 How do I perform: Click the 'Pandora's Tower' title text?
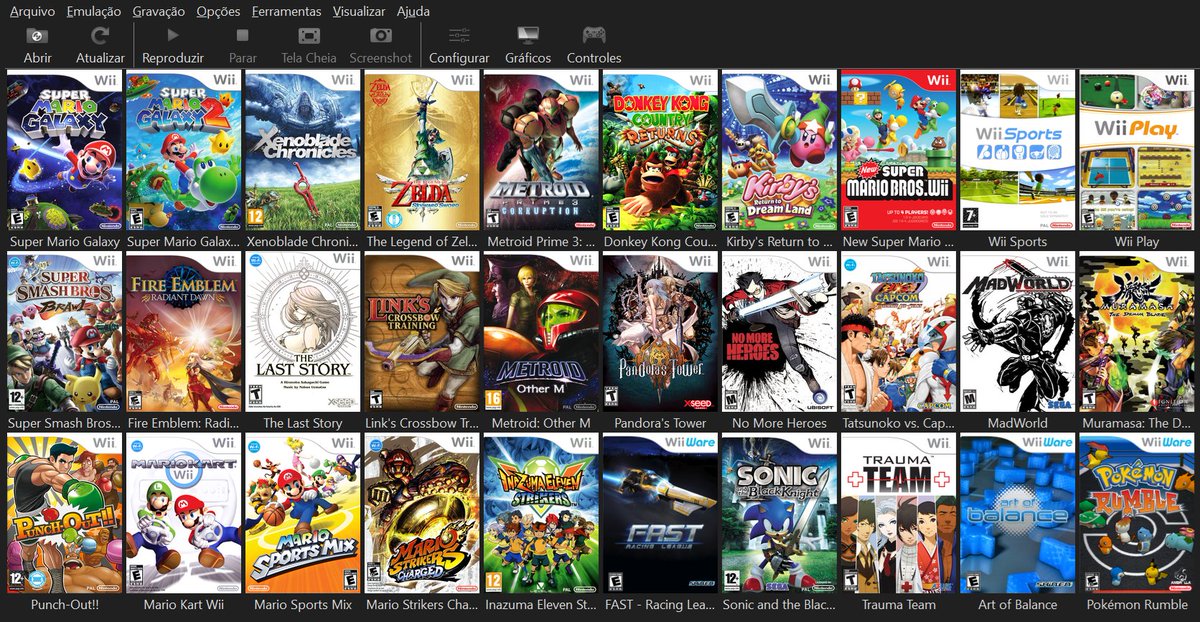tap(660, 423)
